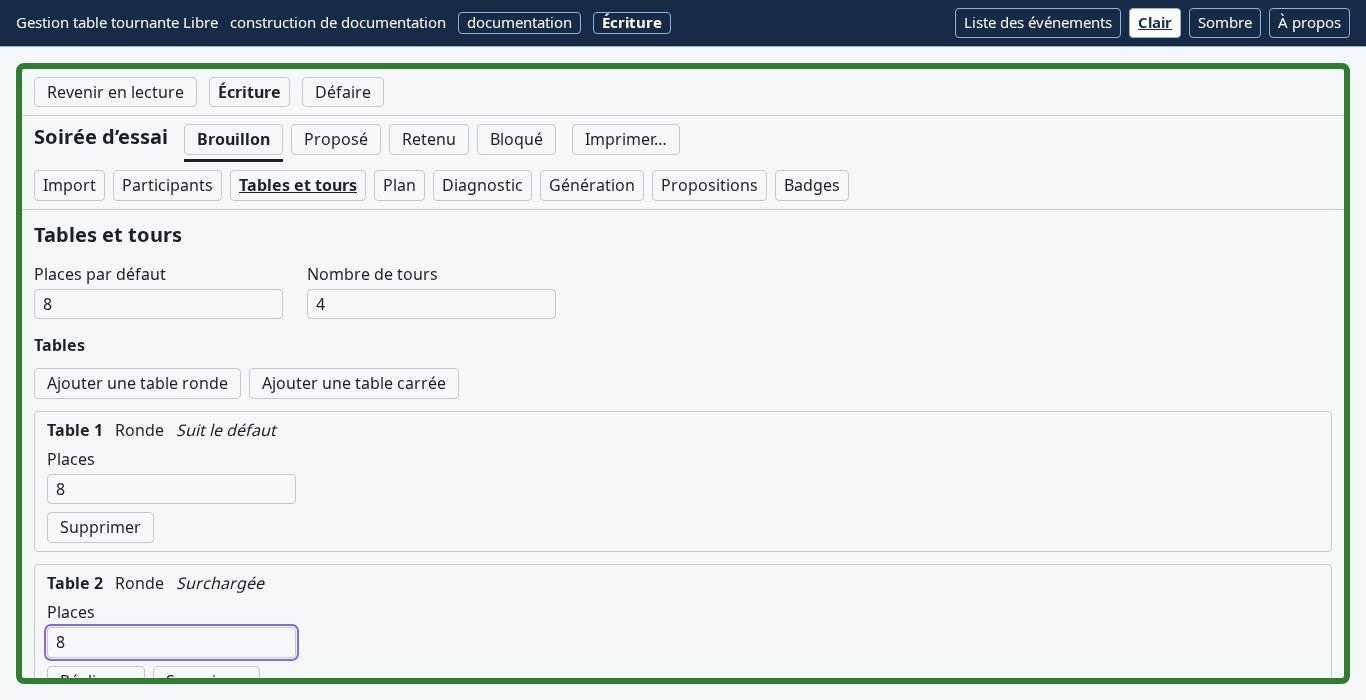Viewport: 1366px width, 700px height.
Task: Open the Plan tab
Action: pos(399,185)
